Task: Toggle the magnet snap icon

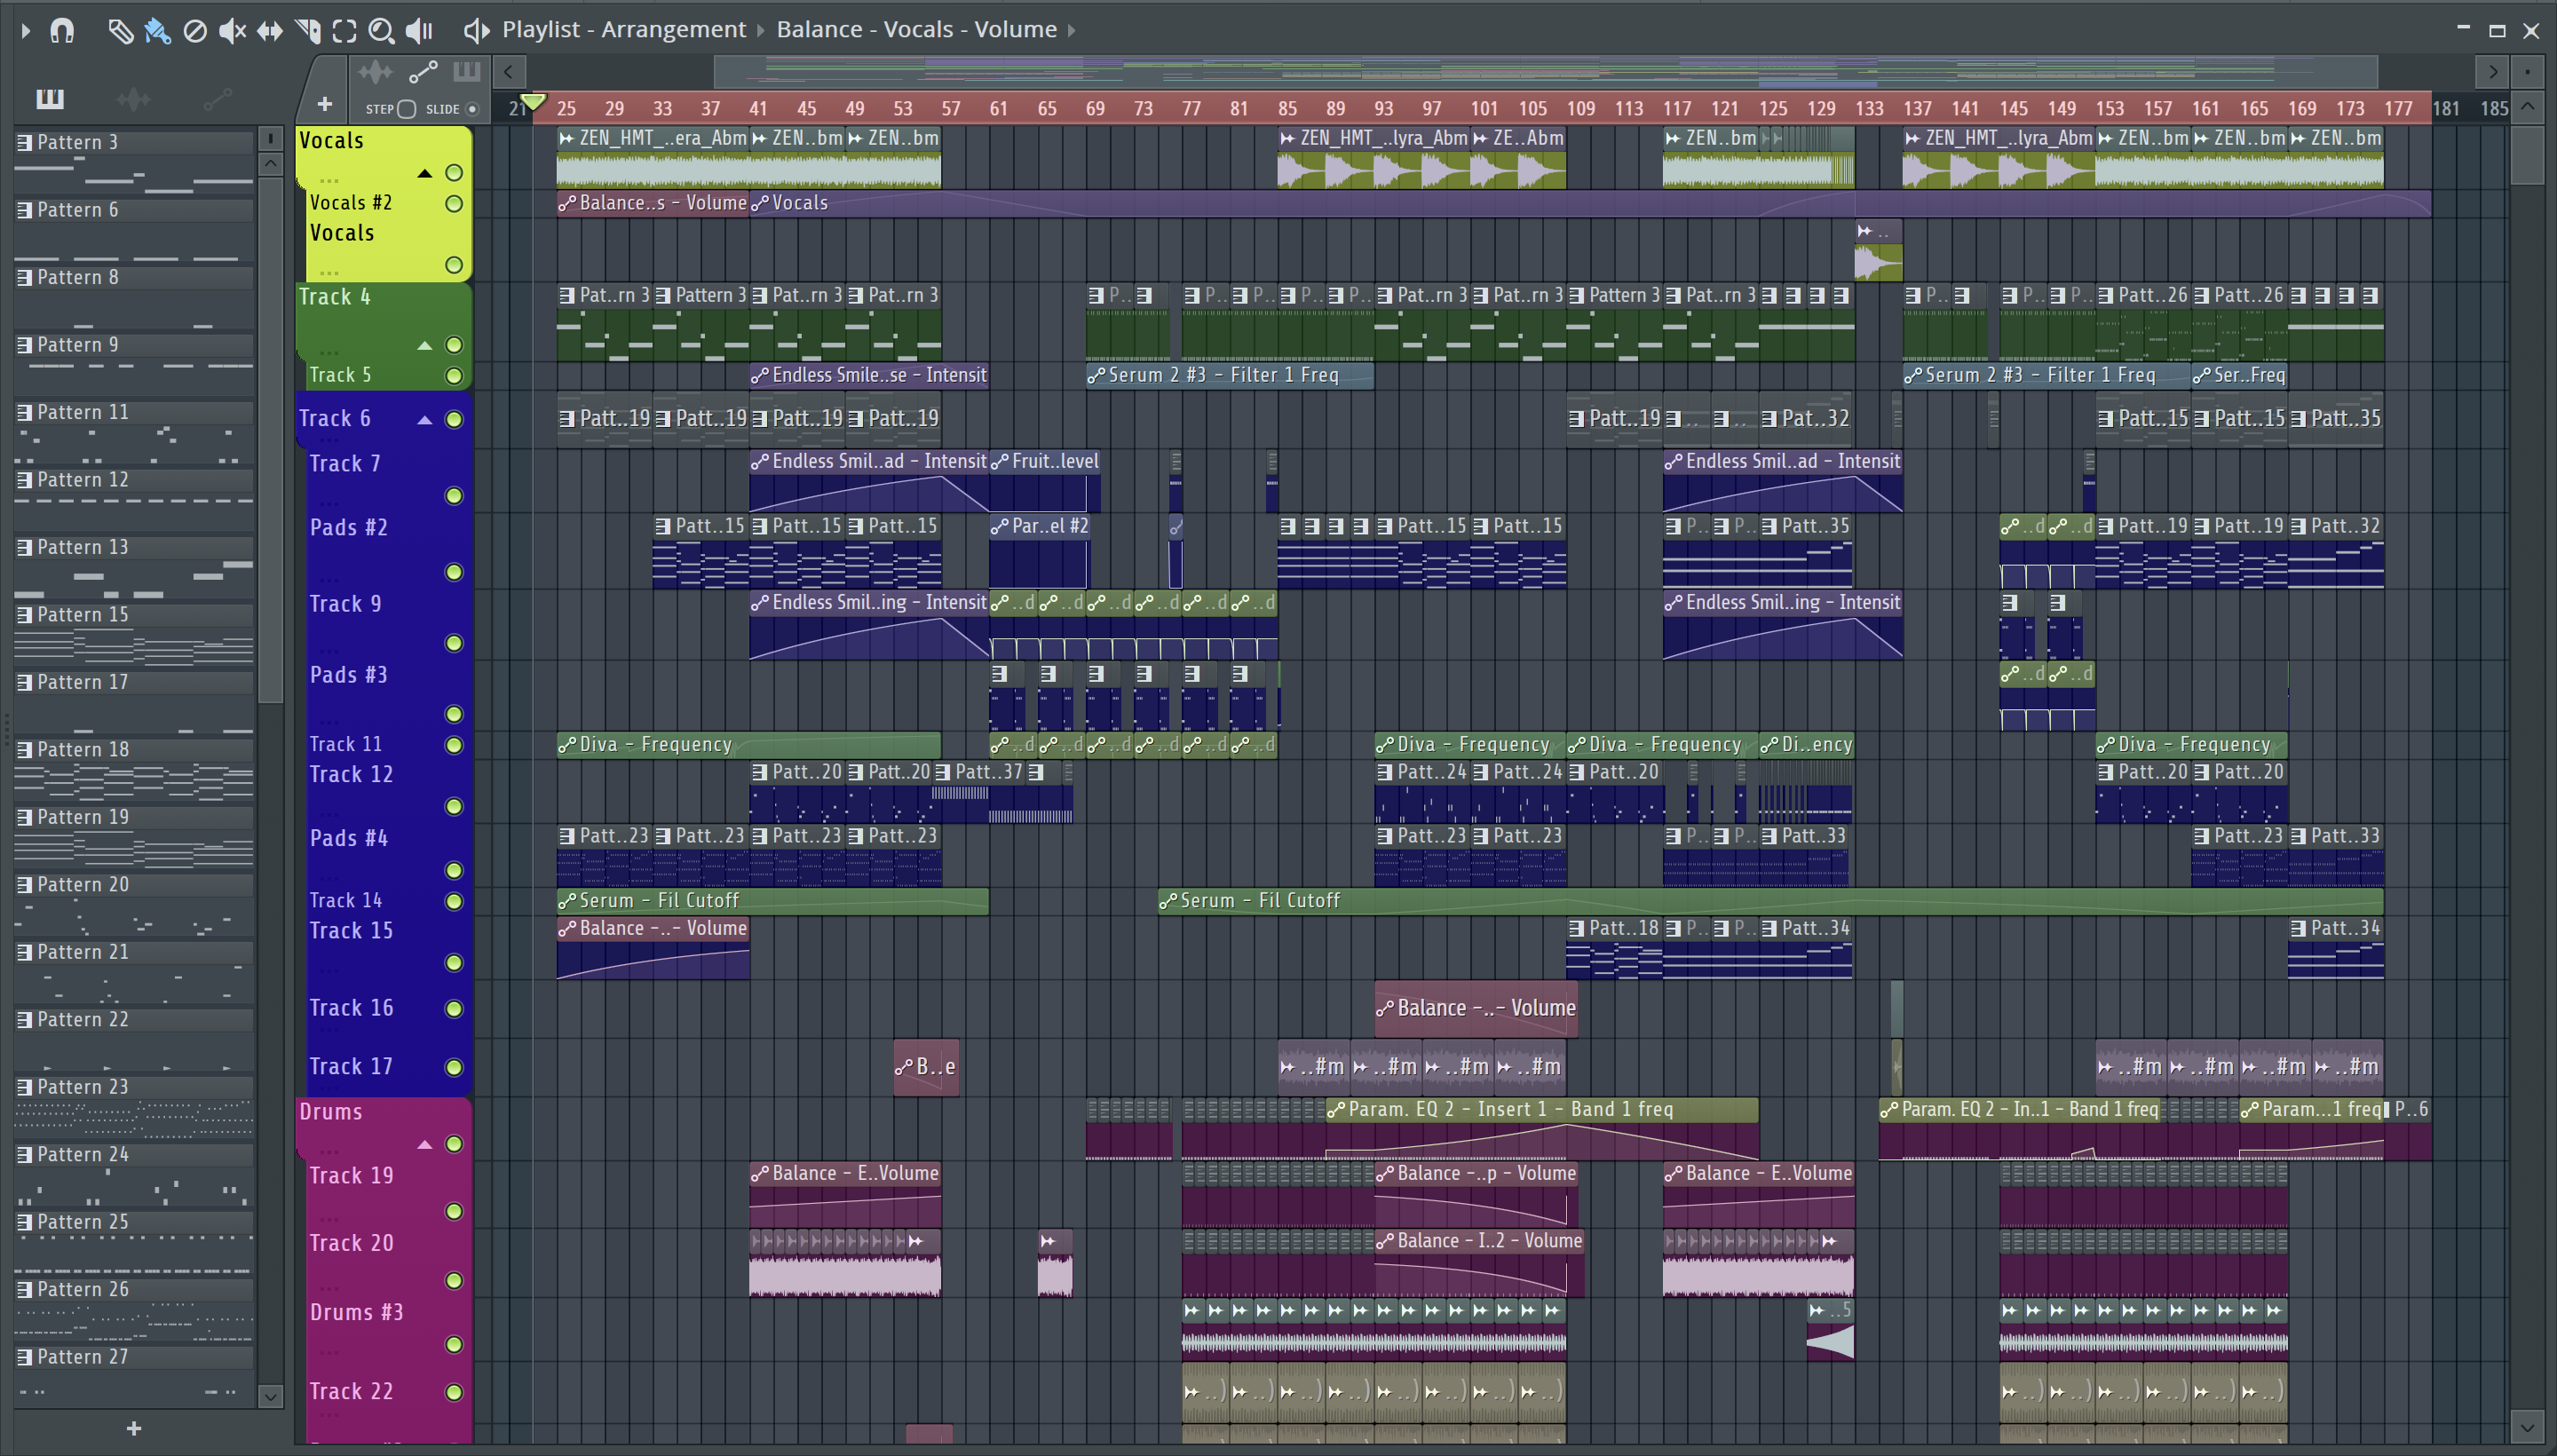Action: (x=62, y=31)
